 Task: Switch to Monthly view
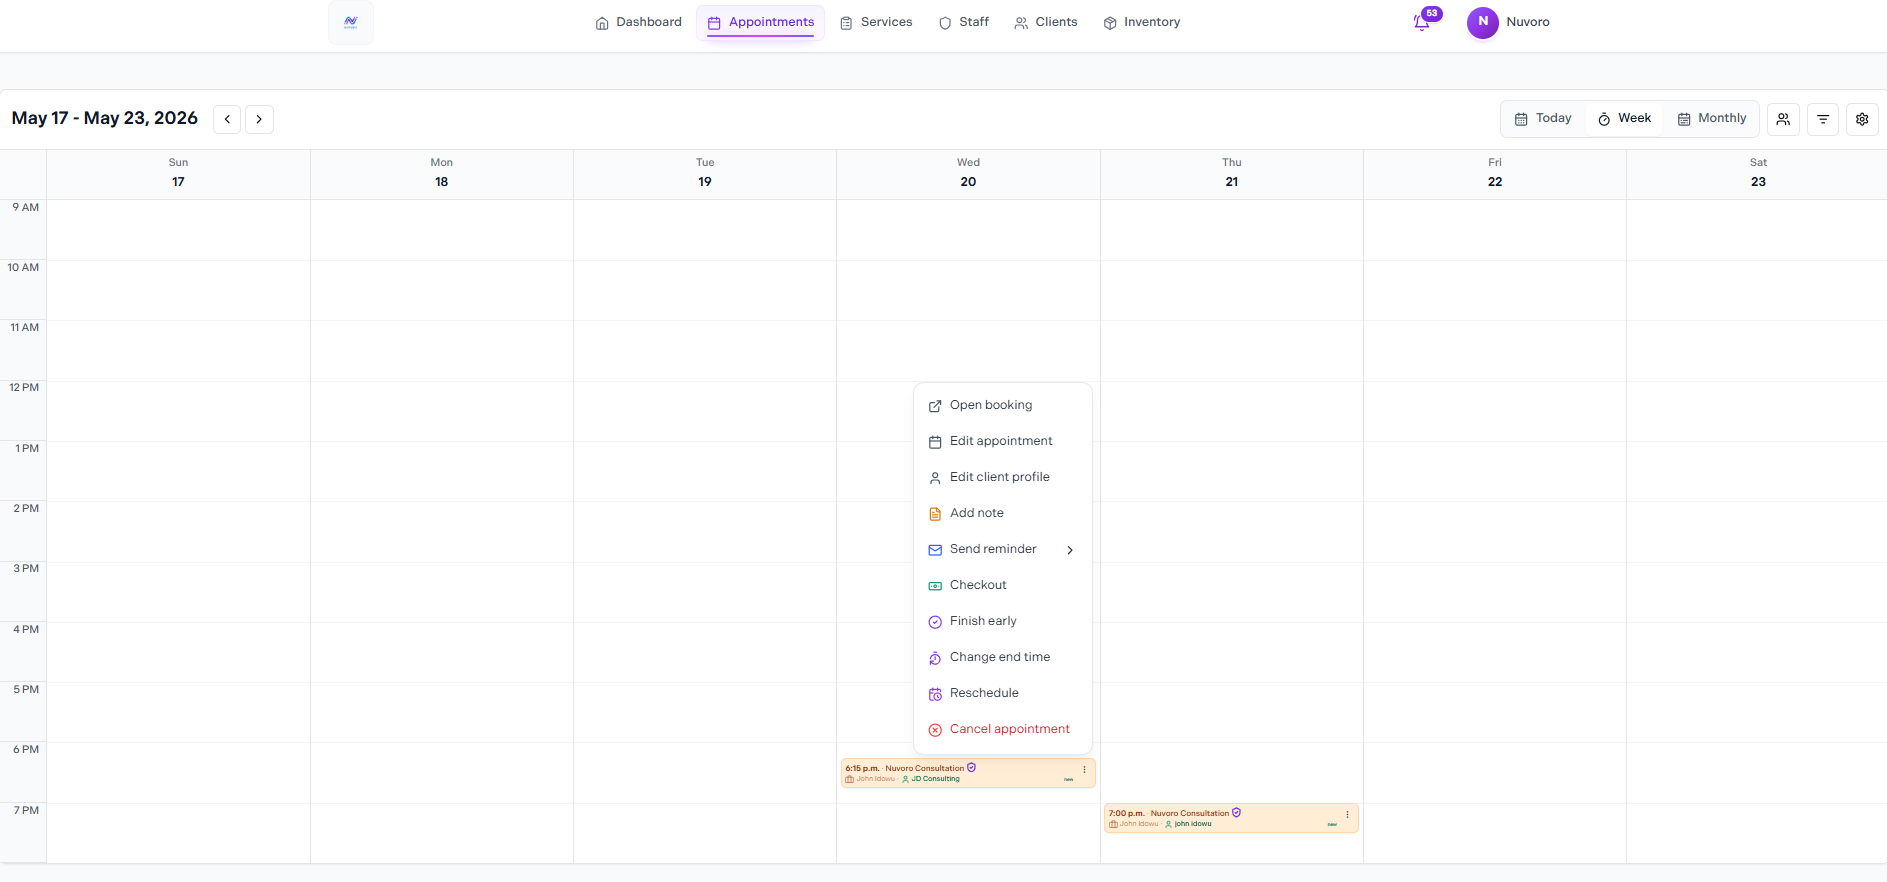pyautogui.click(x=1712, y=118)
